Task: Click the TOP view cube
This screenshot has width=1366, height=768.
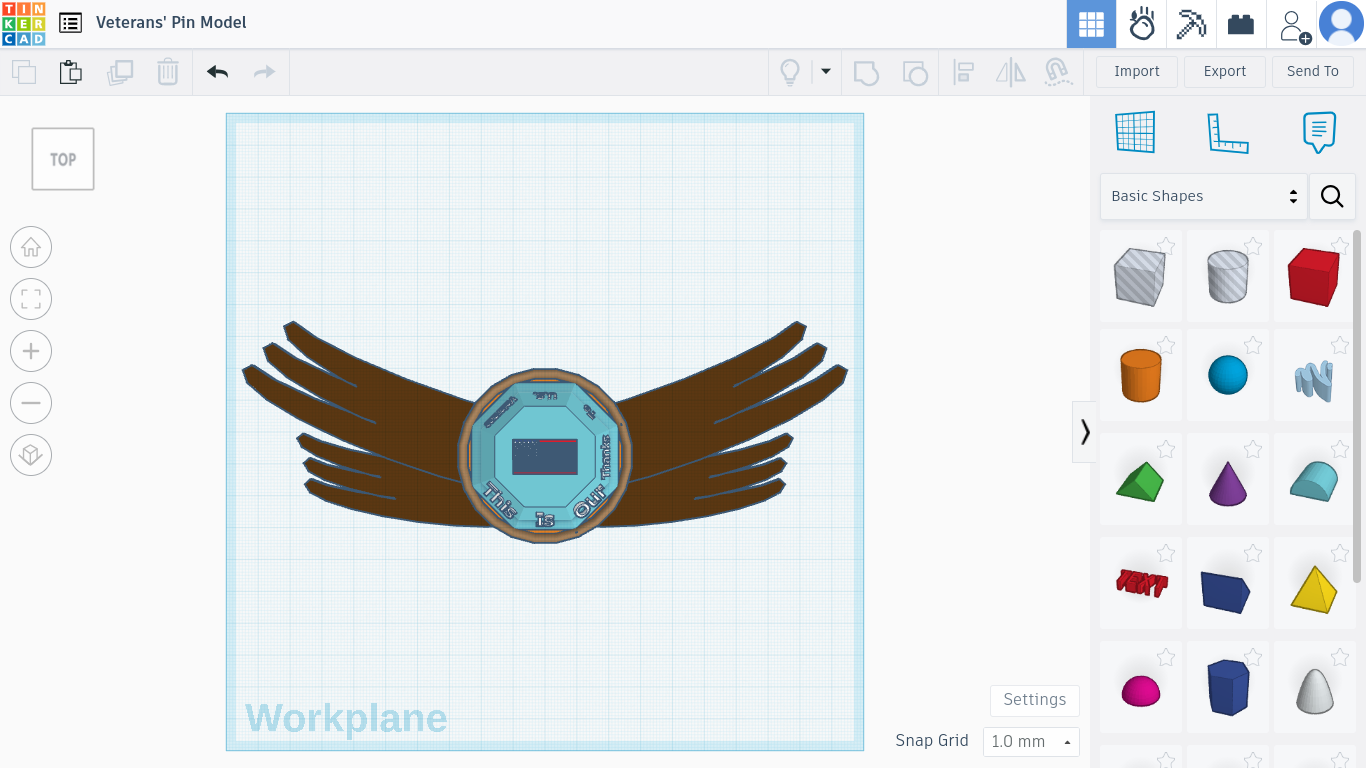Action: 63,159
